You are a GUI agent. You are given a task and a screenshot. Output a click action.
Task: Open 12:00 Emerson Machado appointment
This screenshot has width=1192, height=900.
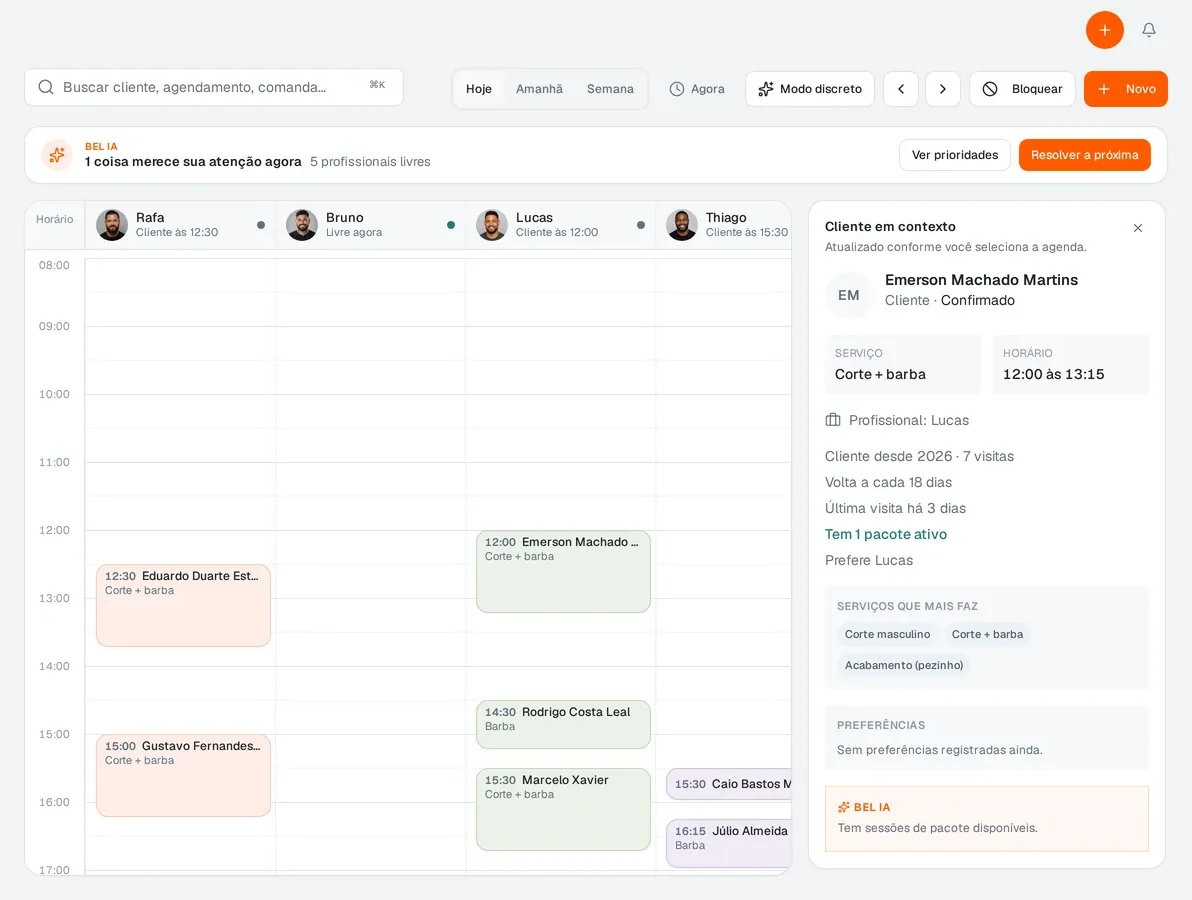coord(563,572)
